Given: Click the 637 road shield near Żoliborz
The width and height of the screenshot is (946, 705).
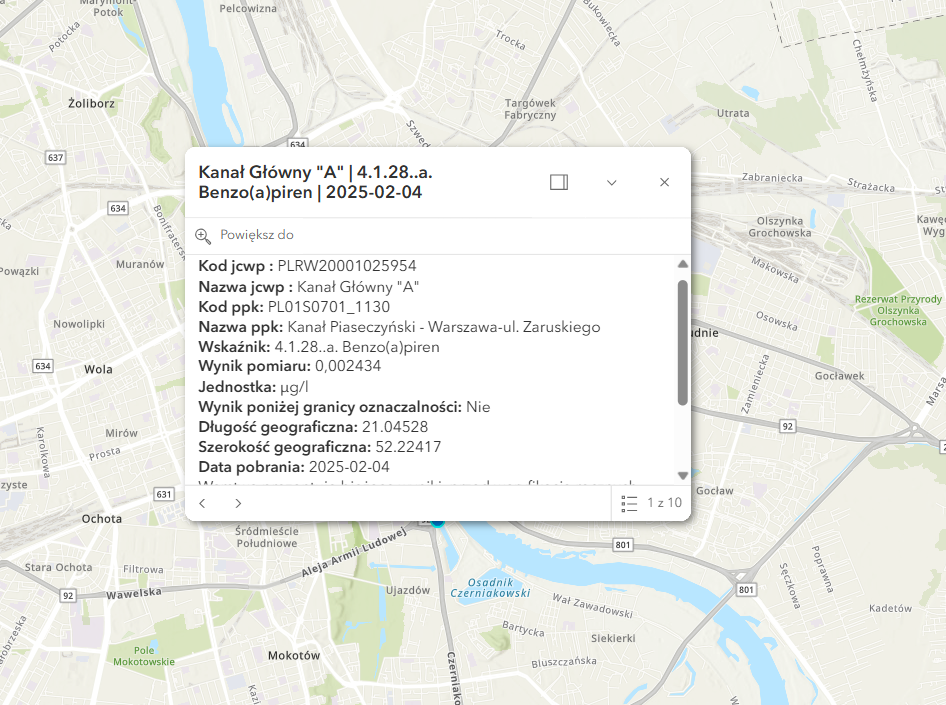Looking at the screenshot, I should tap(55, 158).
